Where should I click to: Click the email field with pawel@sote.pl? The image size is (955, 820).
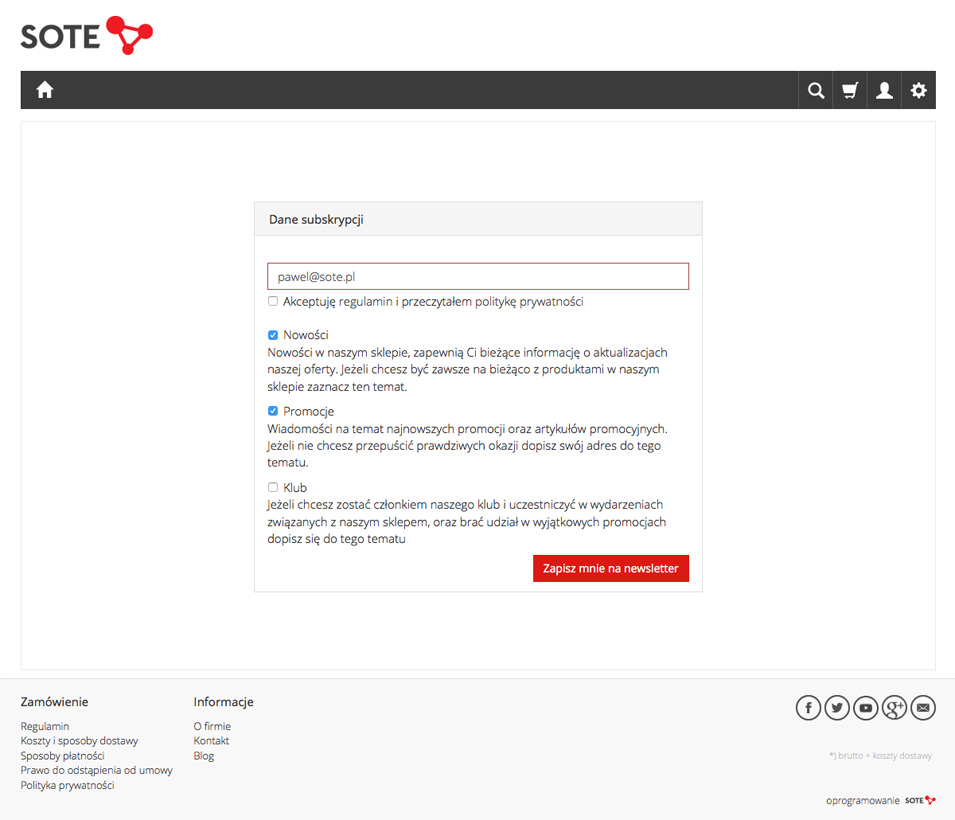point(478,277)
